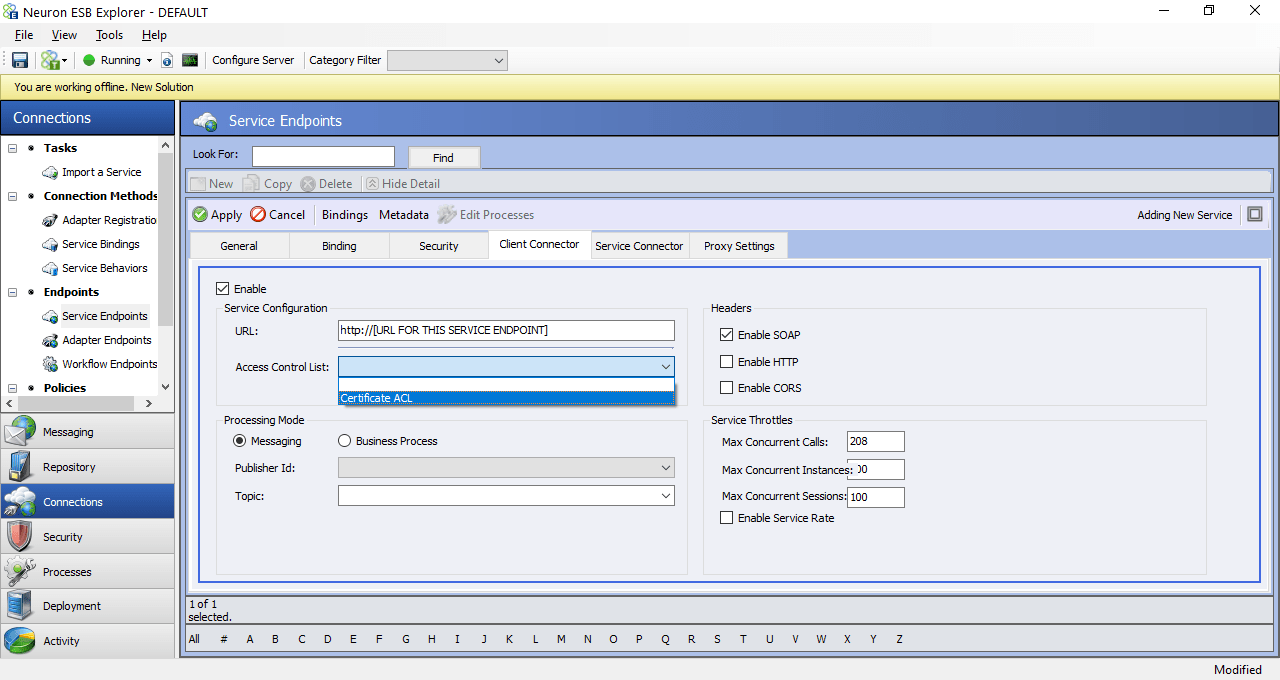Show All entries in alphabet filter
Image resolution: width=1280 pixels, height=680 pixels.
pos(194,639)
